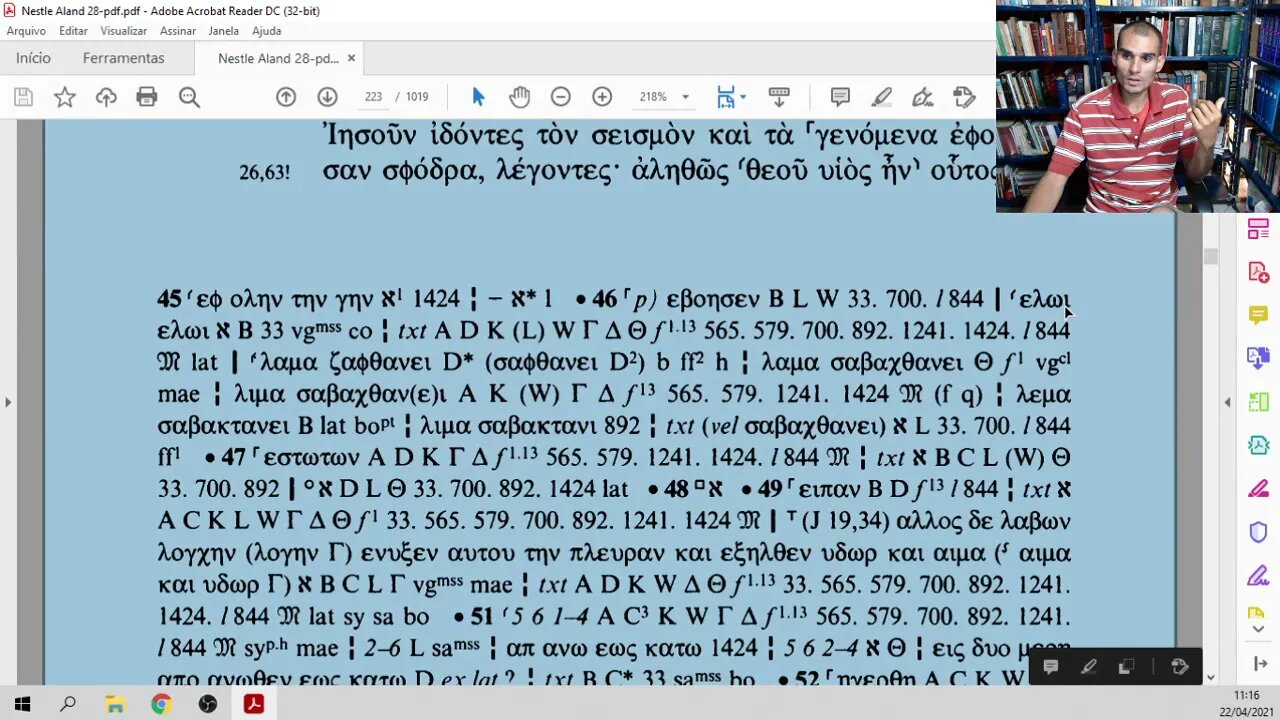Open the Create PDF sidebar tool
Viewport: 1280px width, 720px height.
pyautogui.click(x=1258, y=272)
